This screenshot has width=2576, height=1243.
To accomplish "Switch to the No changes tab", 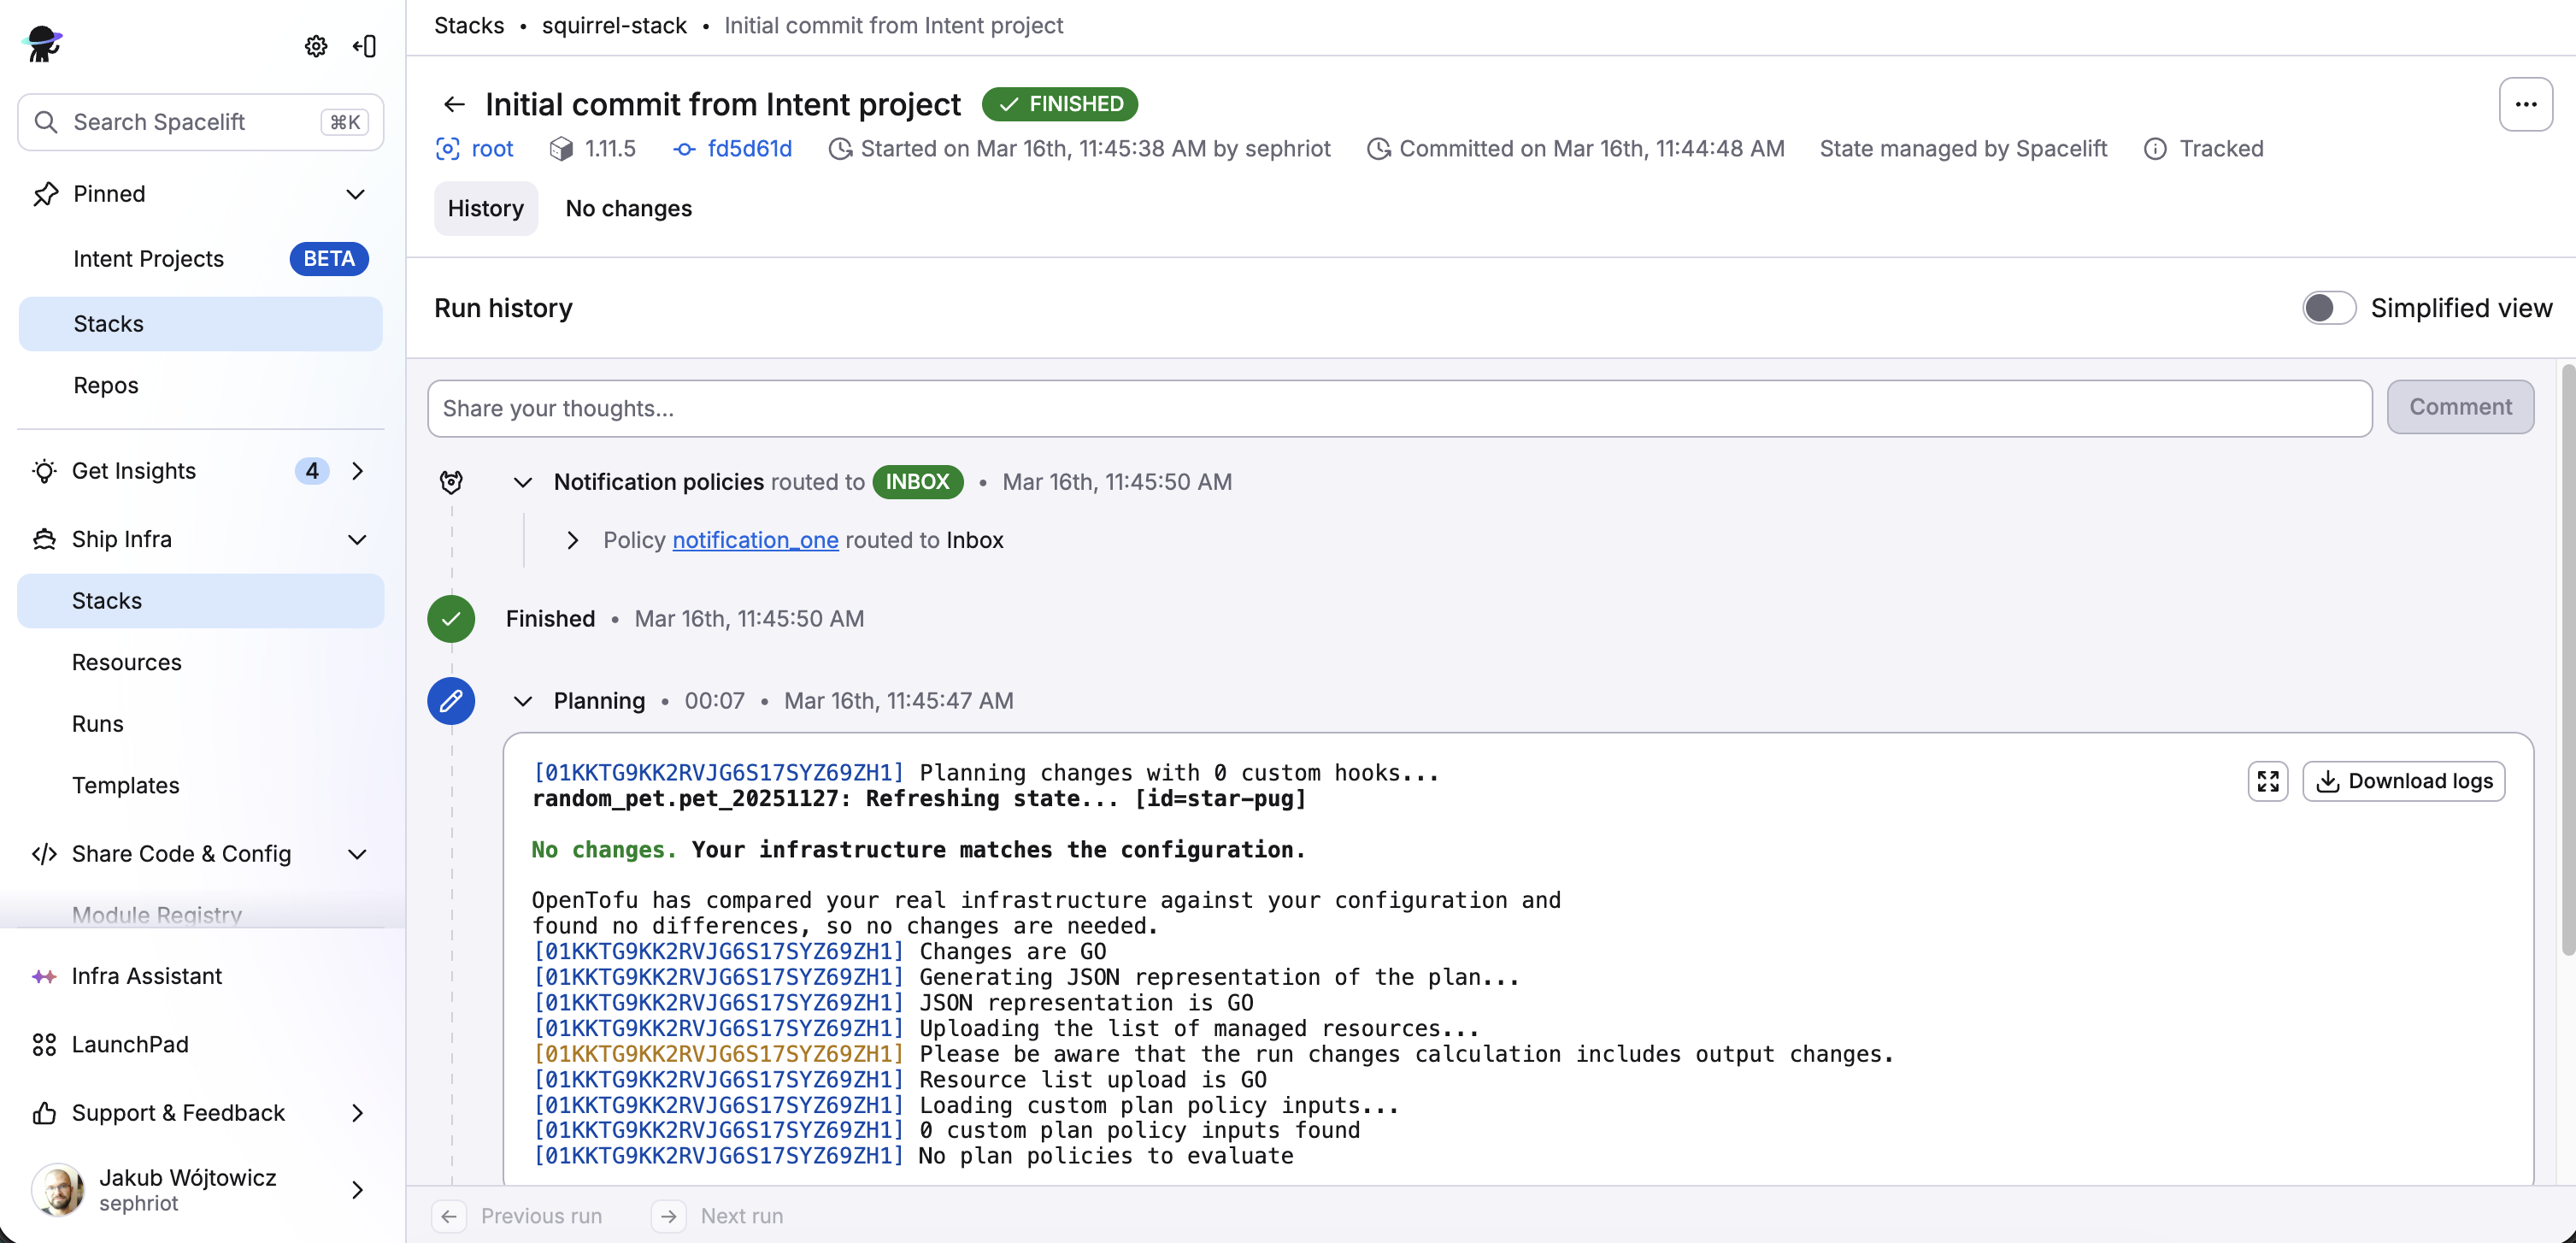I will click(x=628, y=208).
